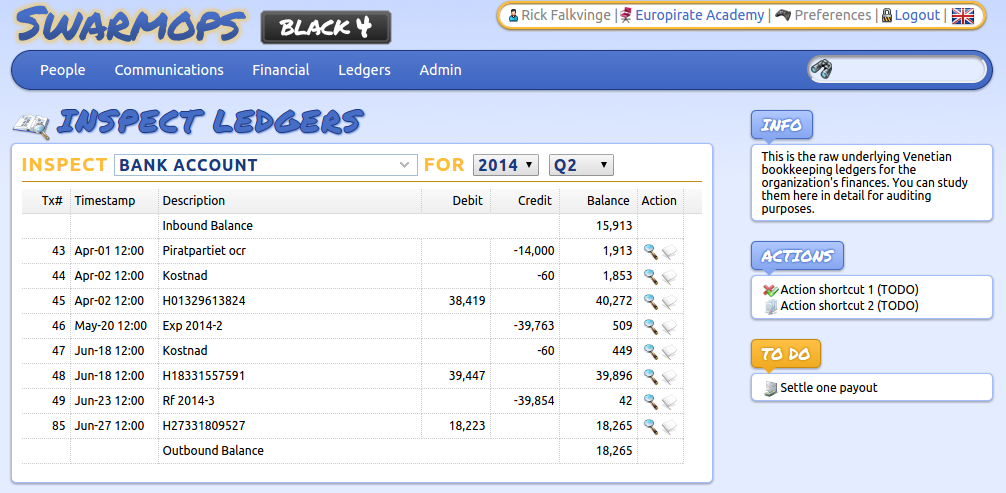Open the People menu
Viewport: 1006px width, 493px height.
63,70
